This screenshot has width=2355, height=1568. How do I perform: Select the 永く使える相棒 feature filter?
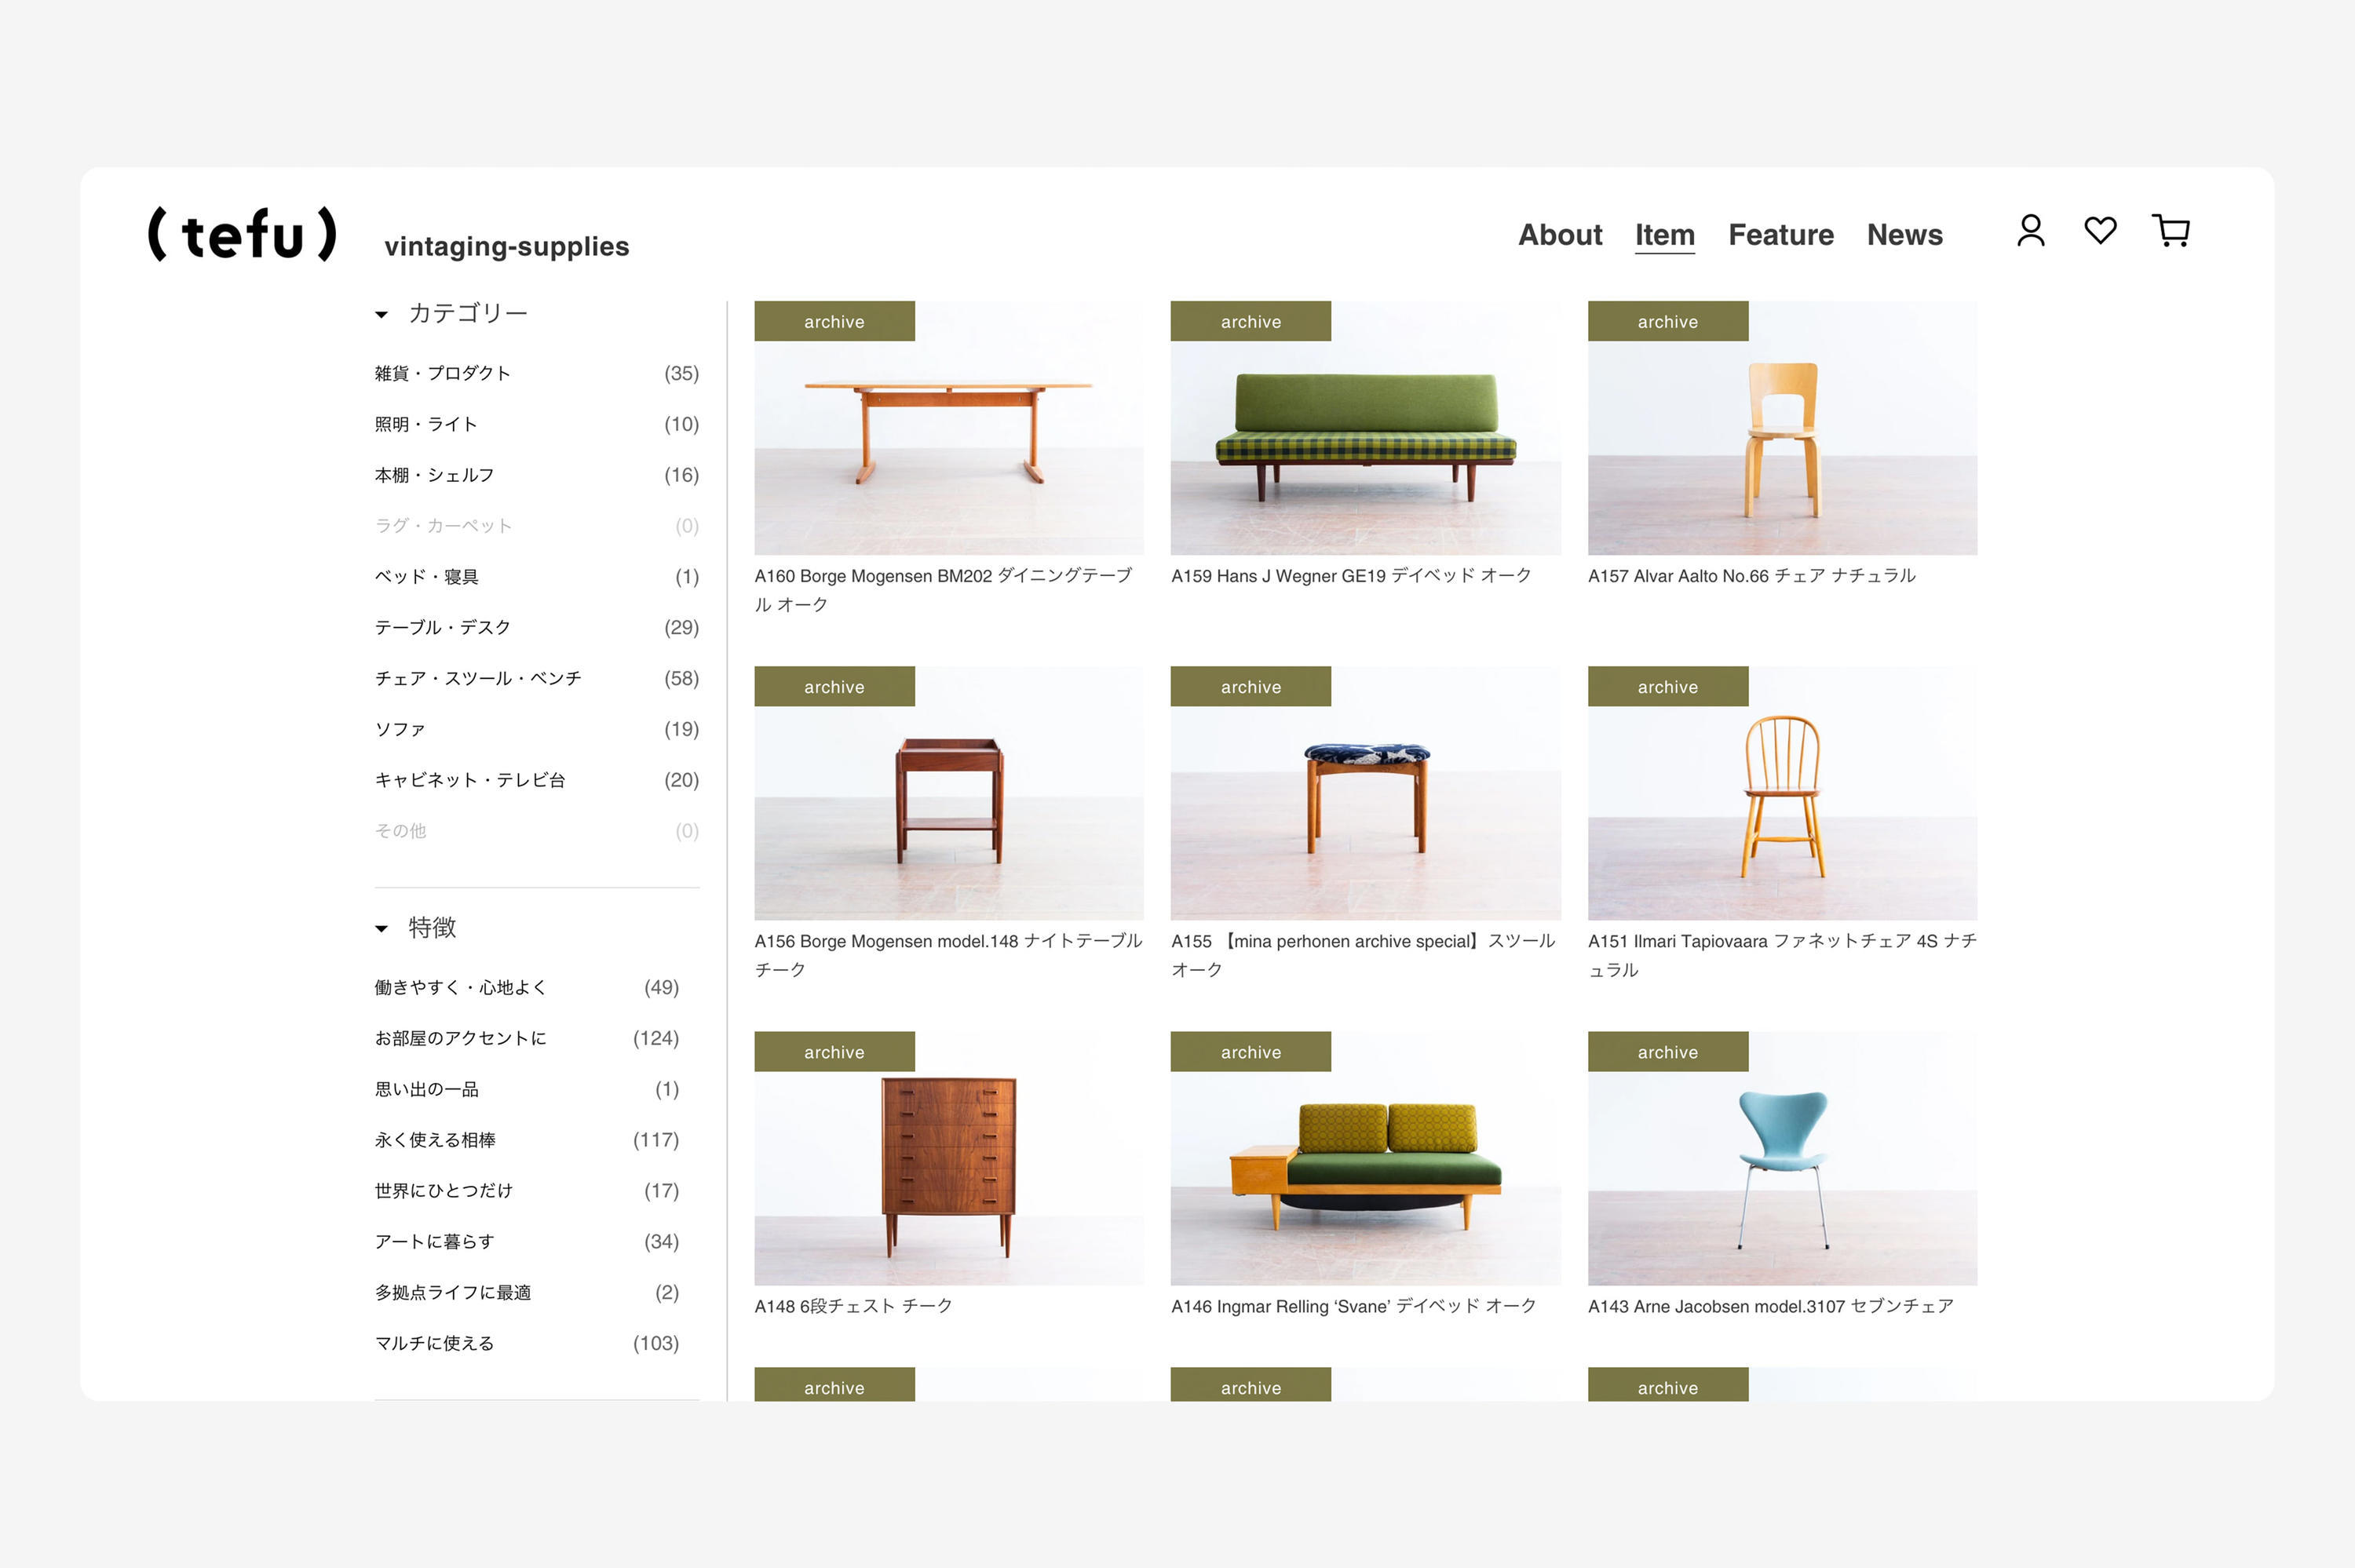(527, 1140)
